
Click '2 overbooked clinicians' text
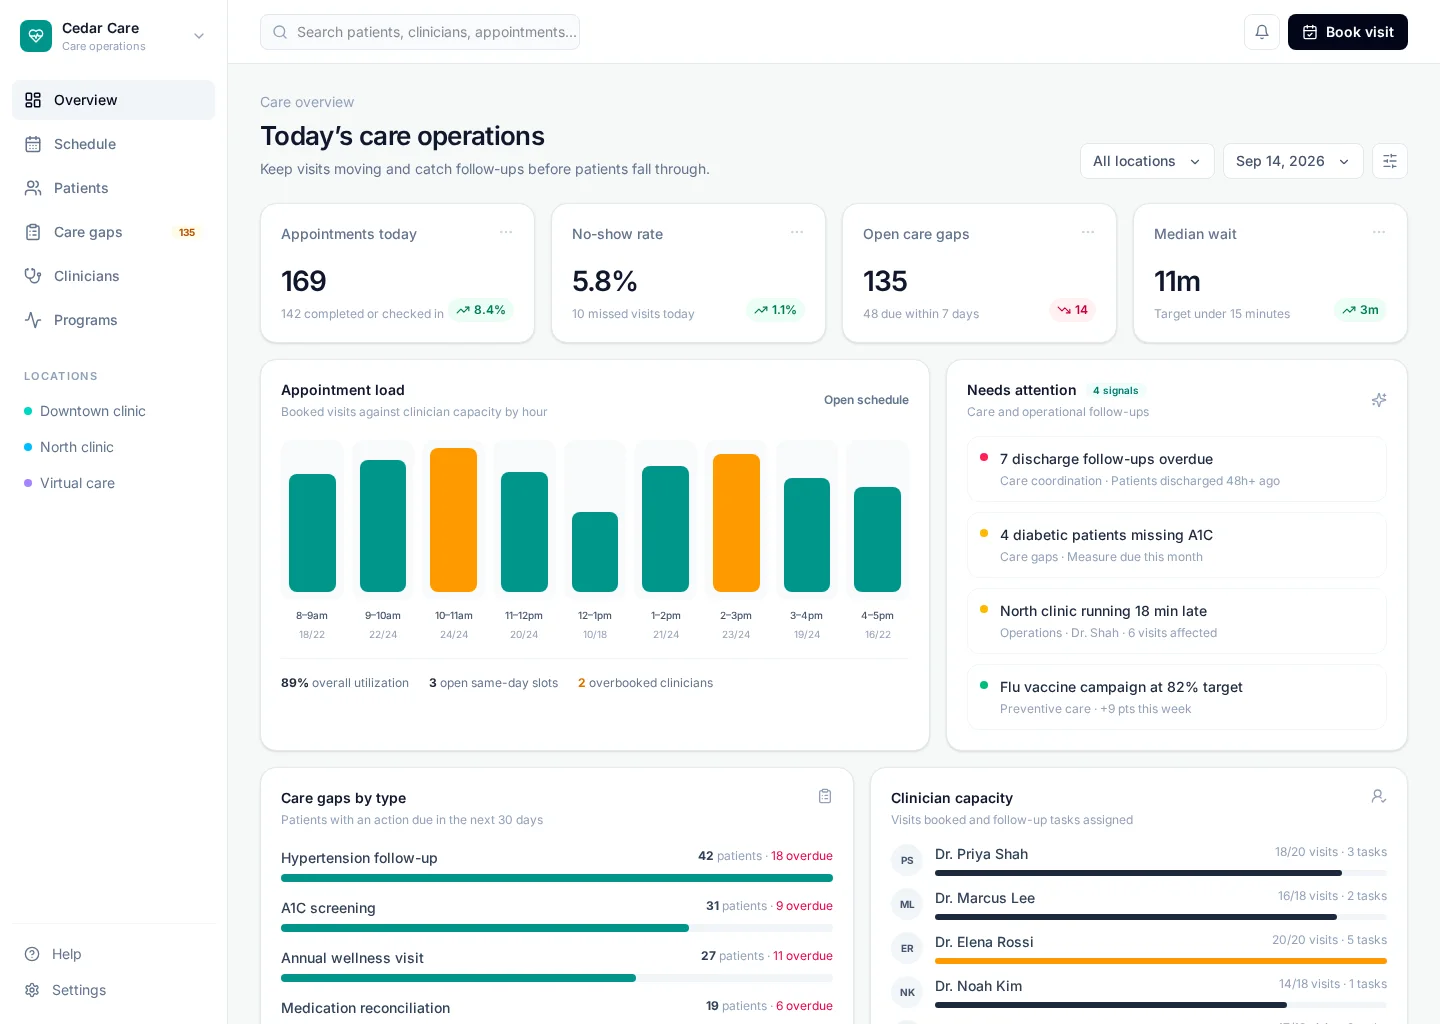click(645, 683)
